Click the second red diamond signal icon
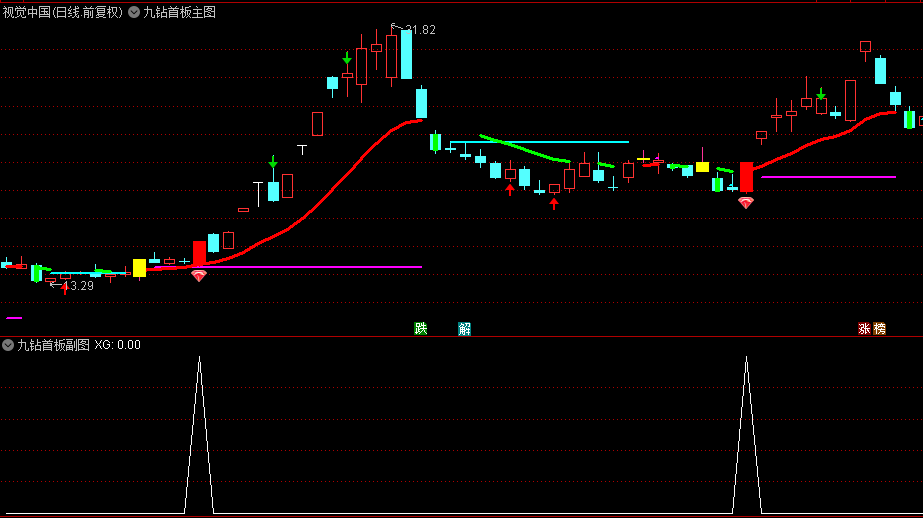The image size is (923, 518). pos(746,203)
